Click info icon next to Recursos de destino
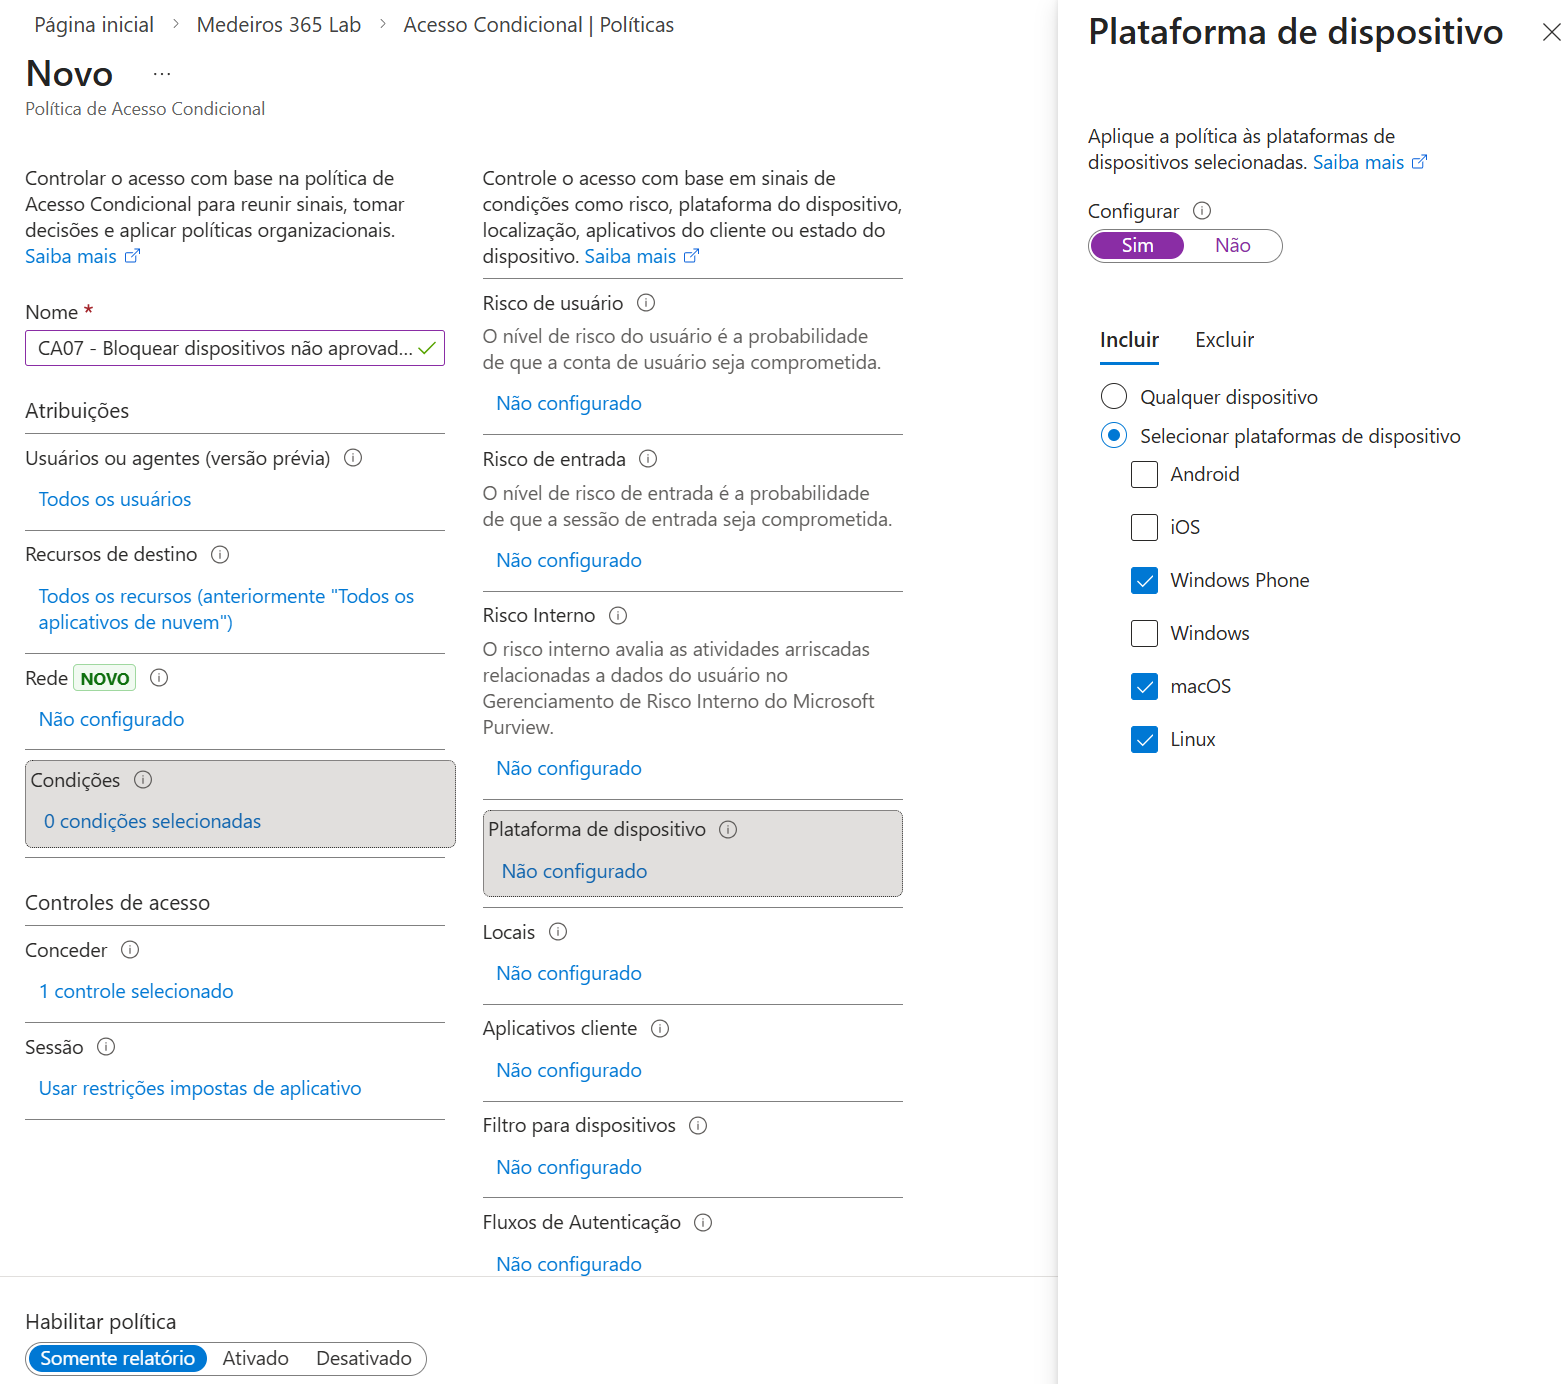This screenshot has width=1566, height=1384. (220, 554)
